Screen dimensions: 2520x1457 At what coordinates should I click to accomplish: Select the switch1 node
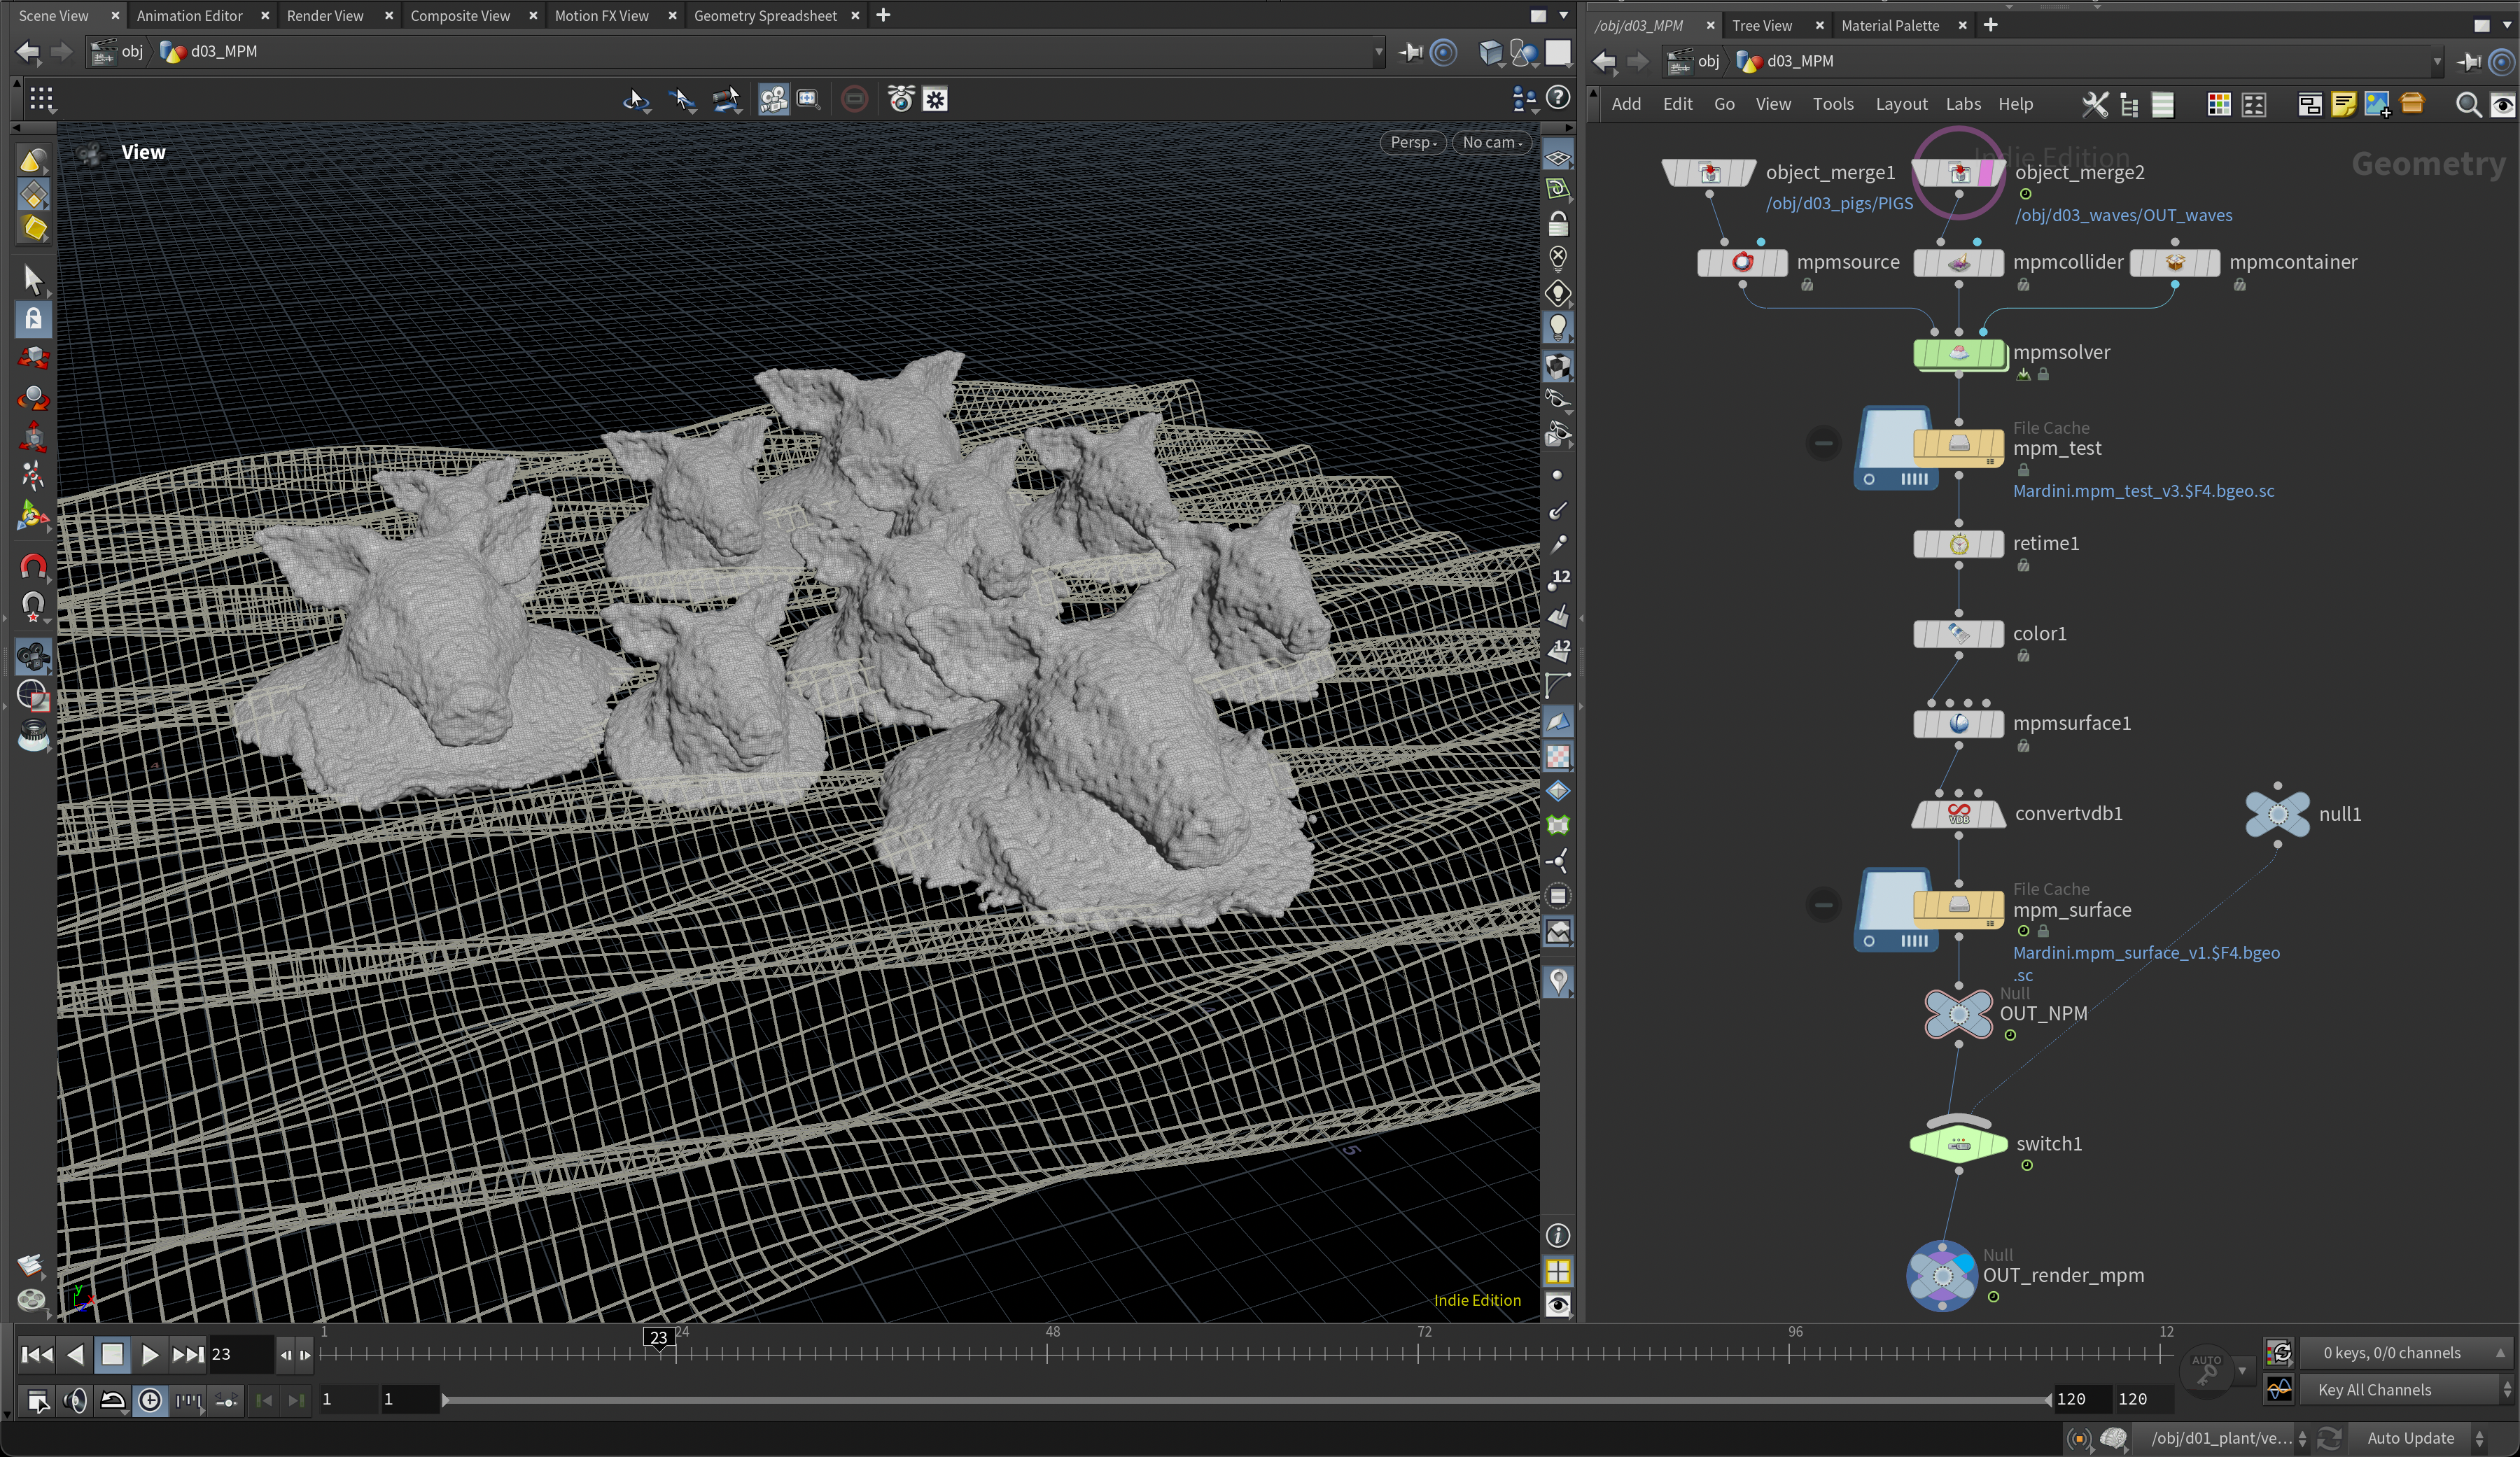tap(1958, 1144)
